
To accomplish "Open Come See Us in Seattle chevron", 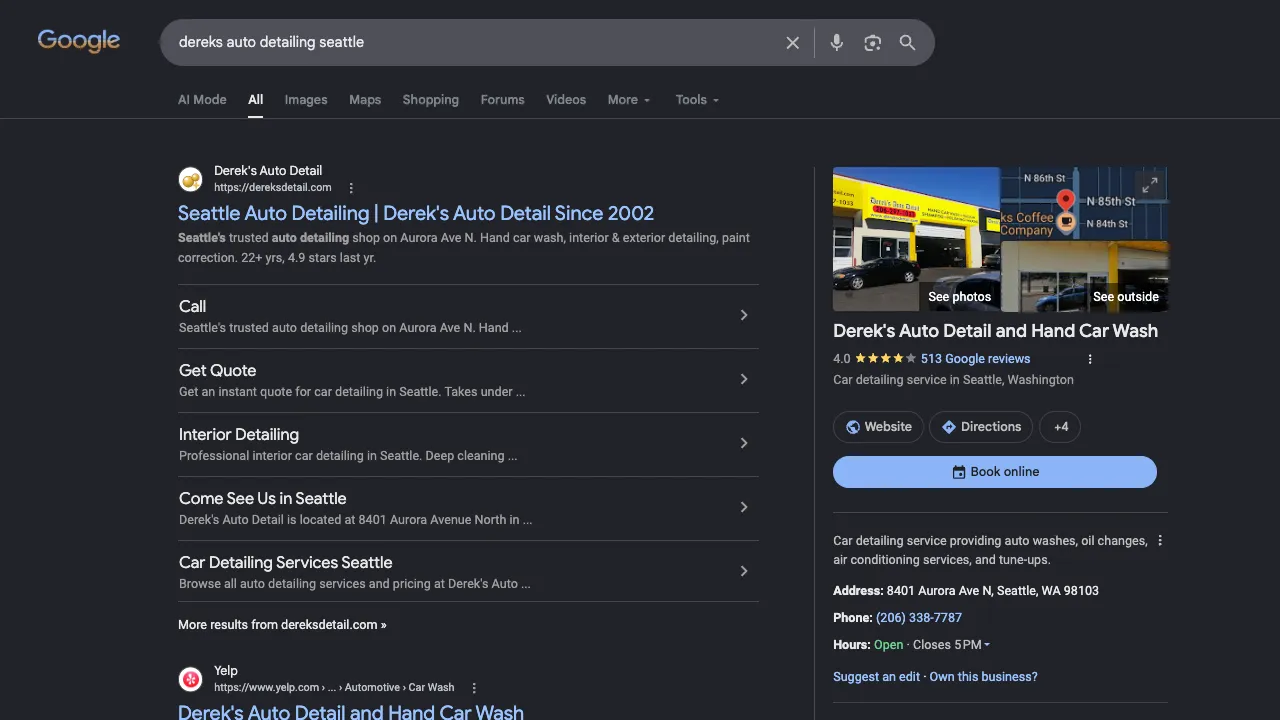I will 743,507.
